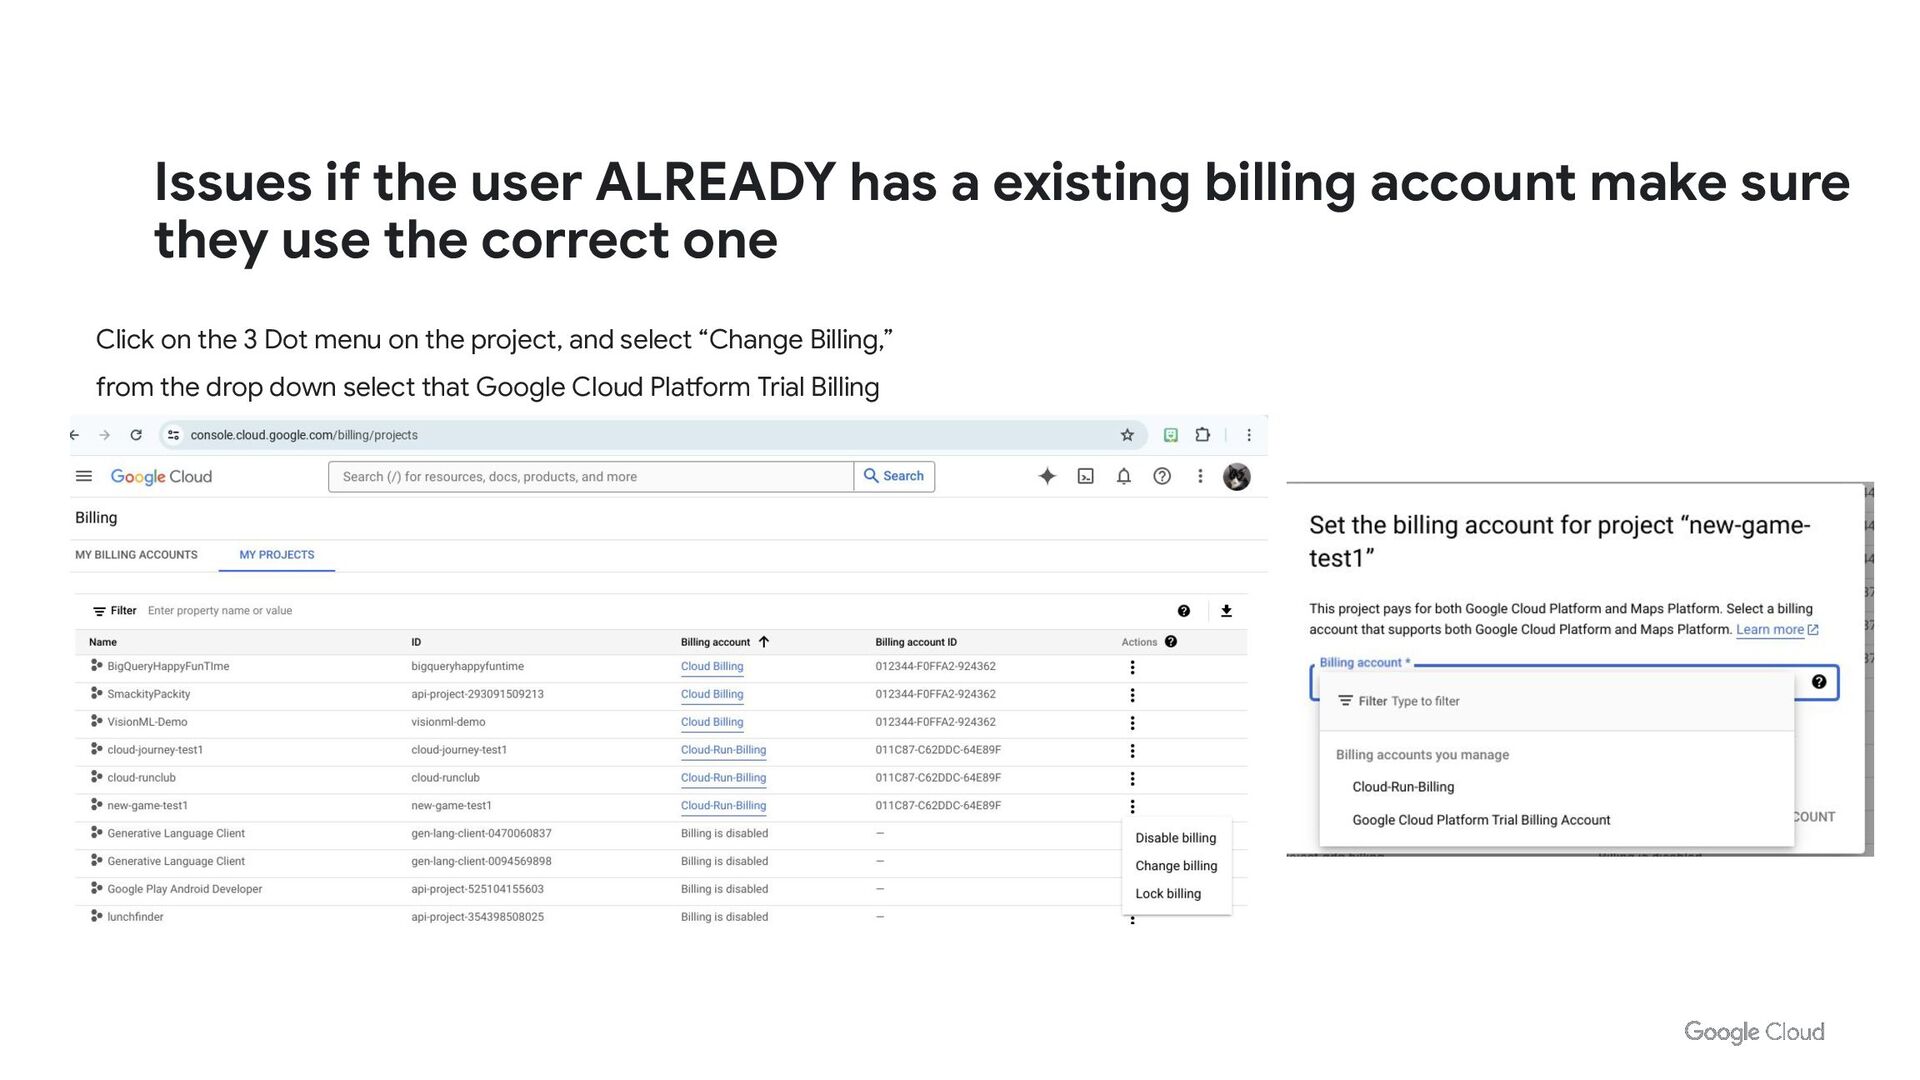Select Change billing from context menu
Viewport: 1920px width, 1080px height.
pos(1176,866)
